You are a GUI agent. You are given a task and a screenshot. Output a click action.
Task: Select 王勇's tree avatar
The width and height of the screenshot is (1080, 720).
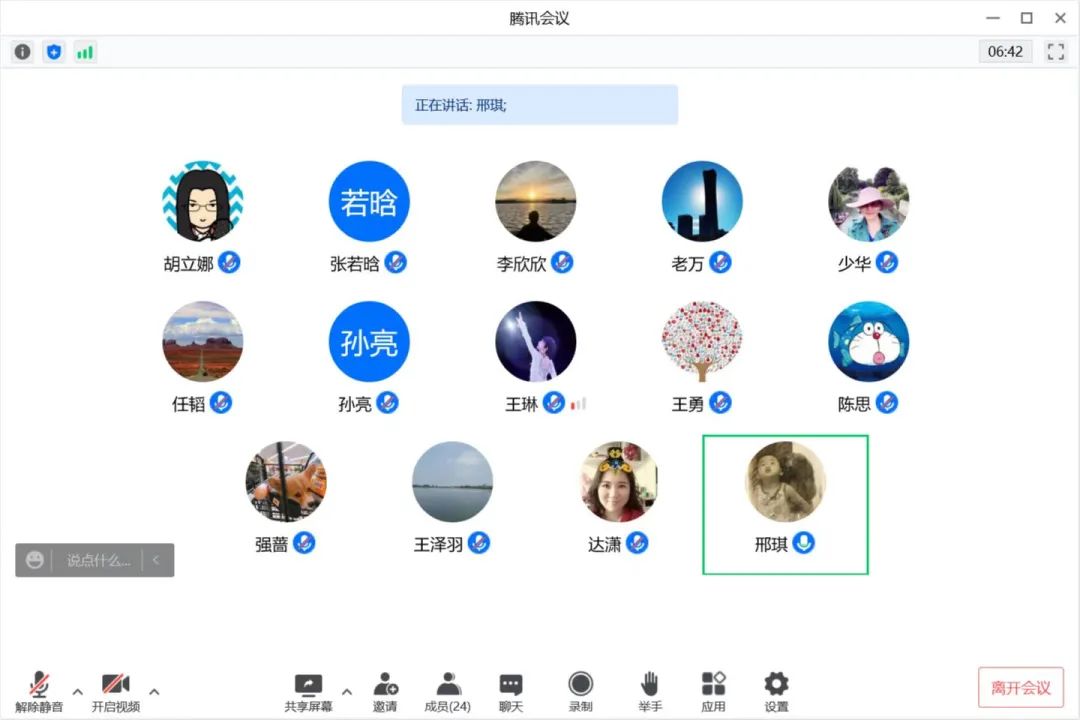coord(702,341)
